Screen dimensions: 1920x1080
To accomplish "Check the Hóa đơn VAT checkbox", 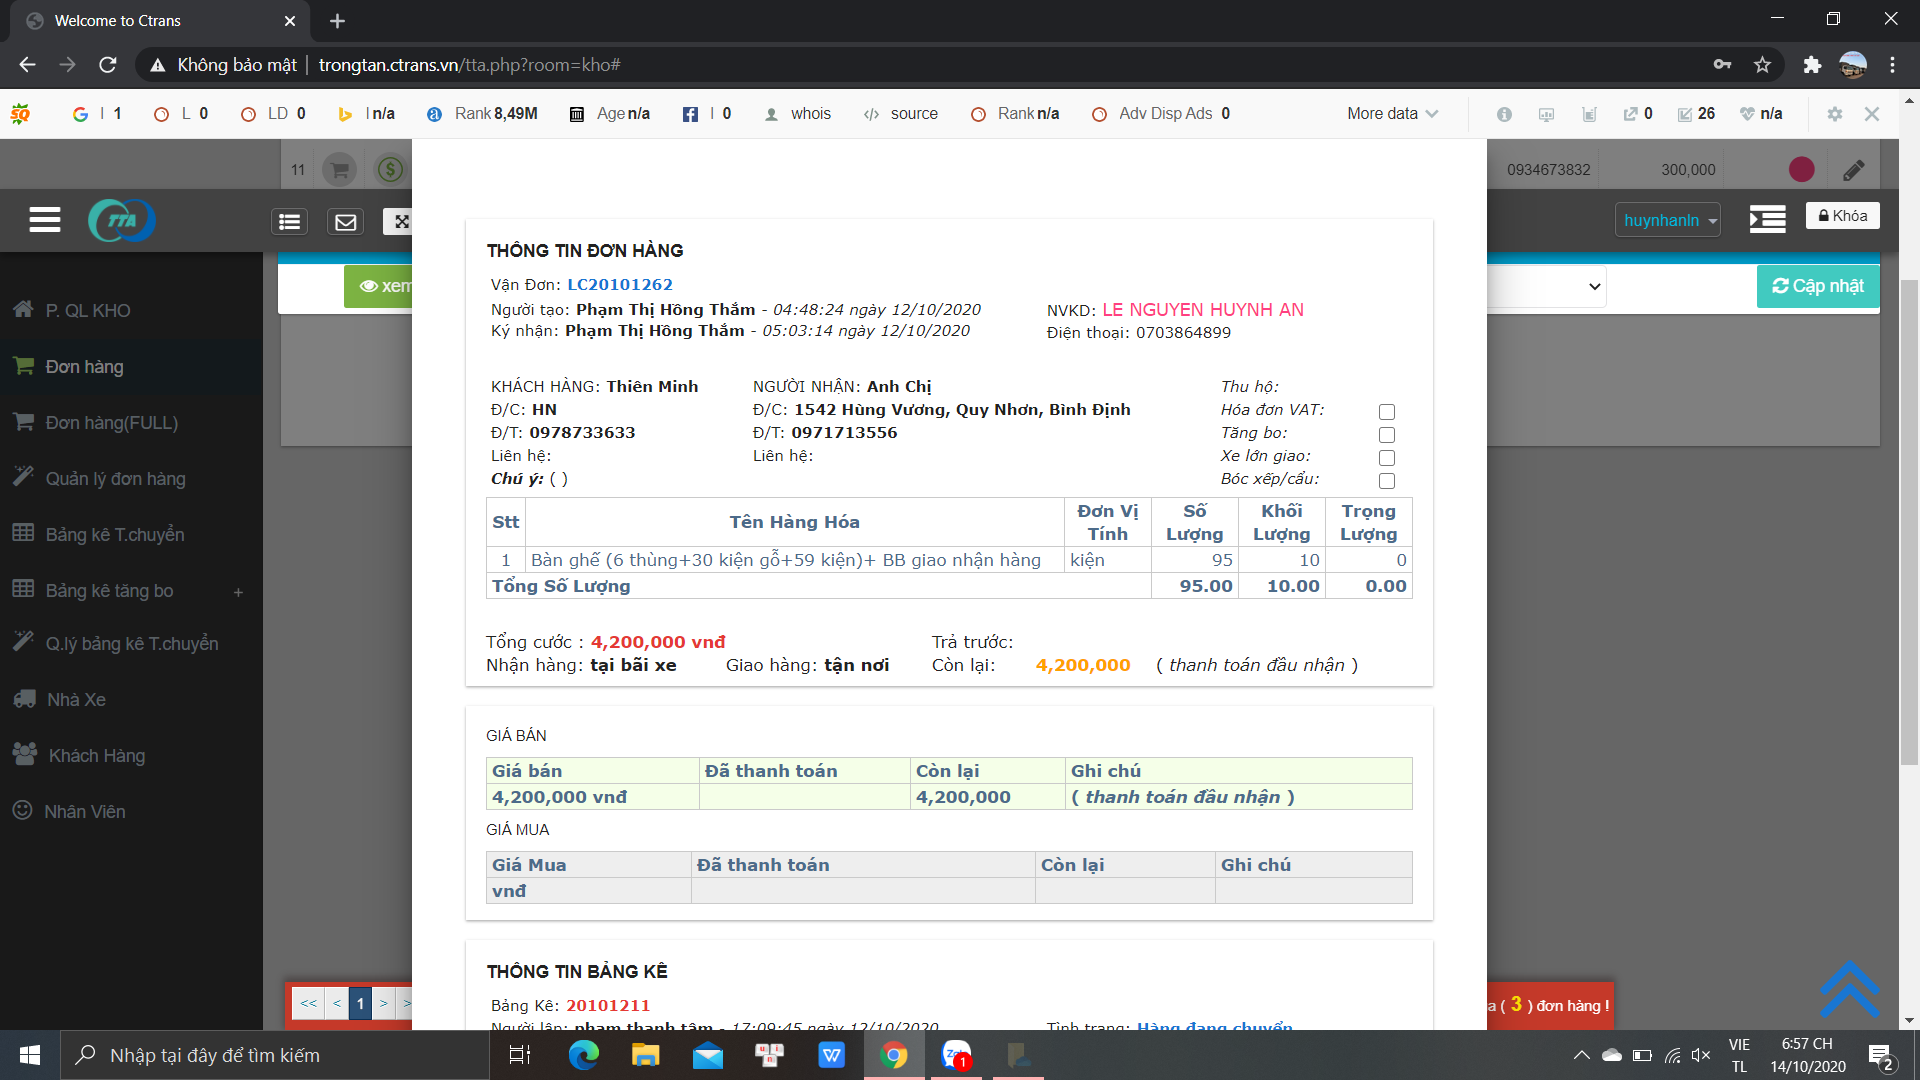I will (1386, 412).
